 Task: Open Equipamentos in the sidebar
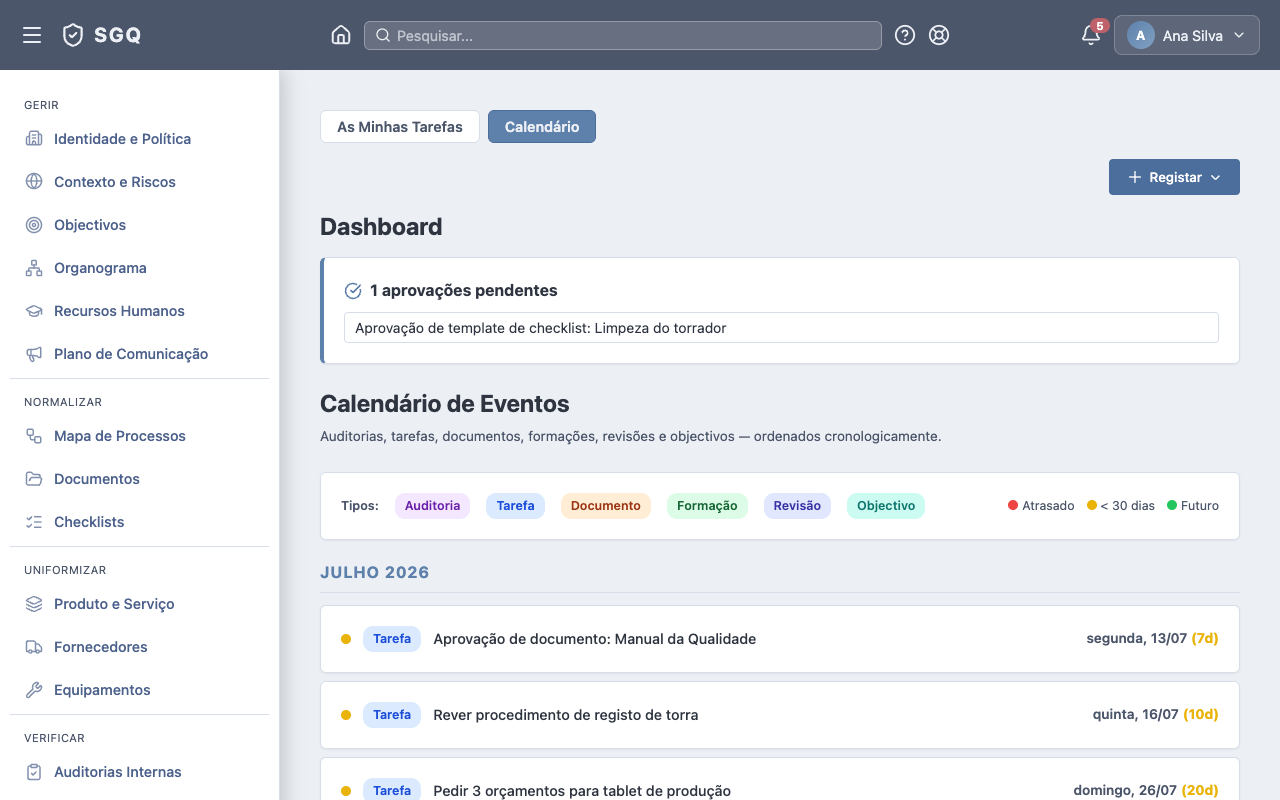(140, 690)
